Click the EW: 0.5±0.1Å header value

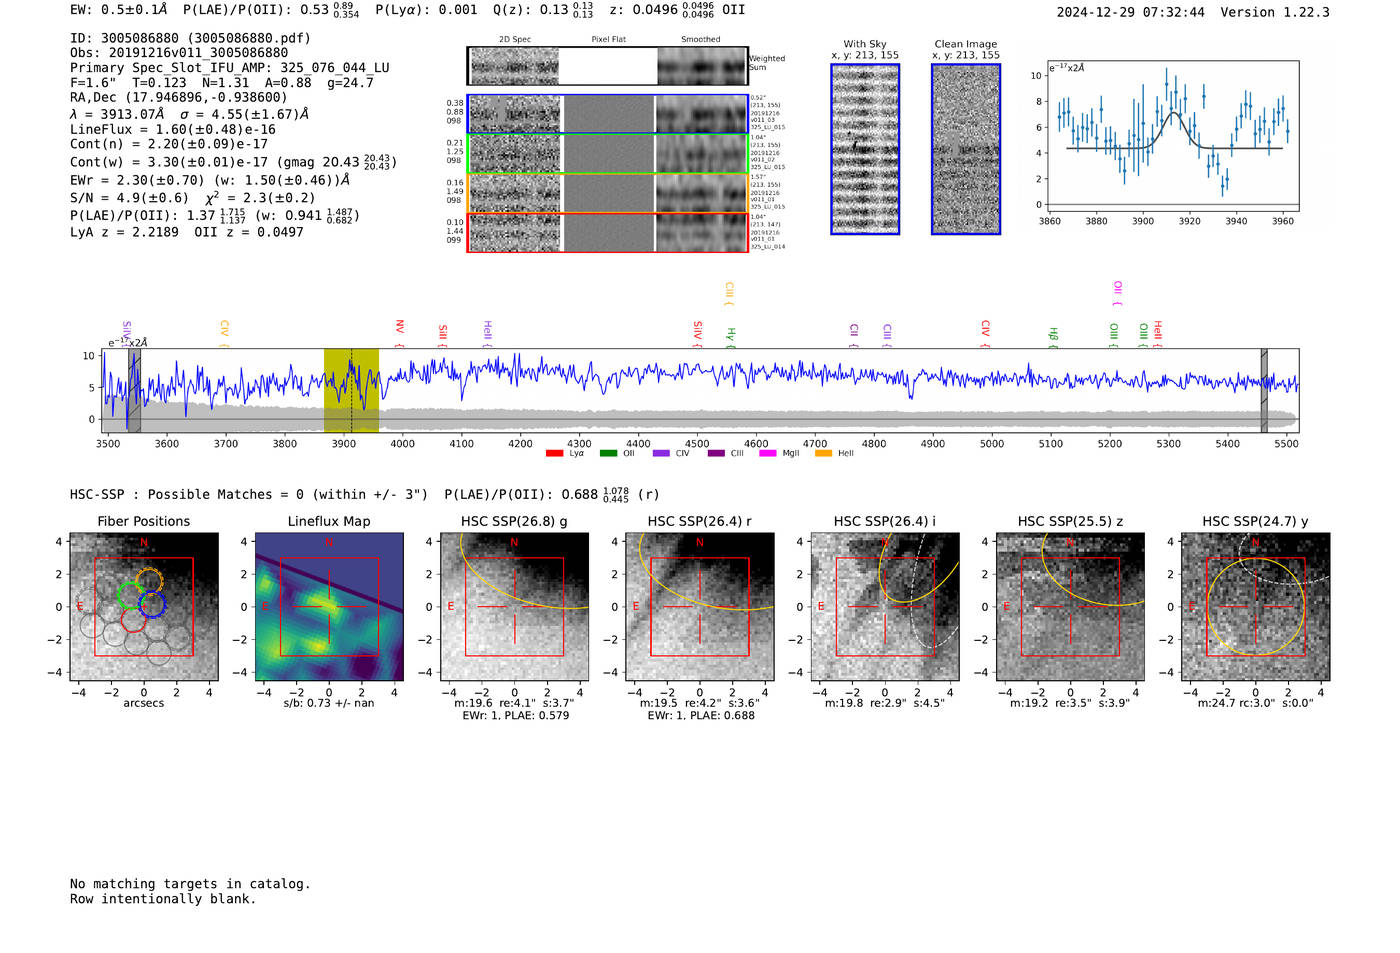point(119,9)
